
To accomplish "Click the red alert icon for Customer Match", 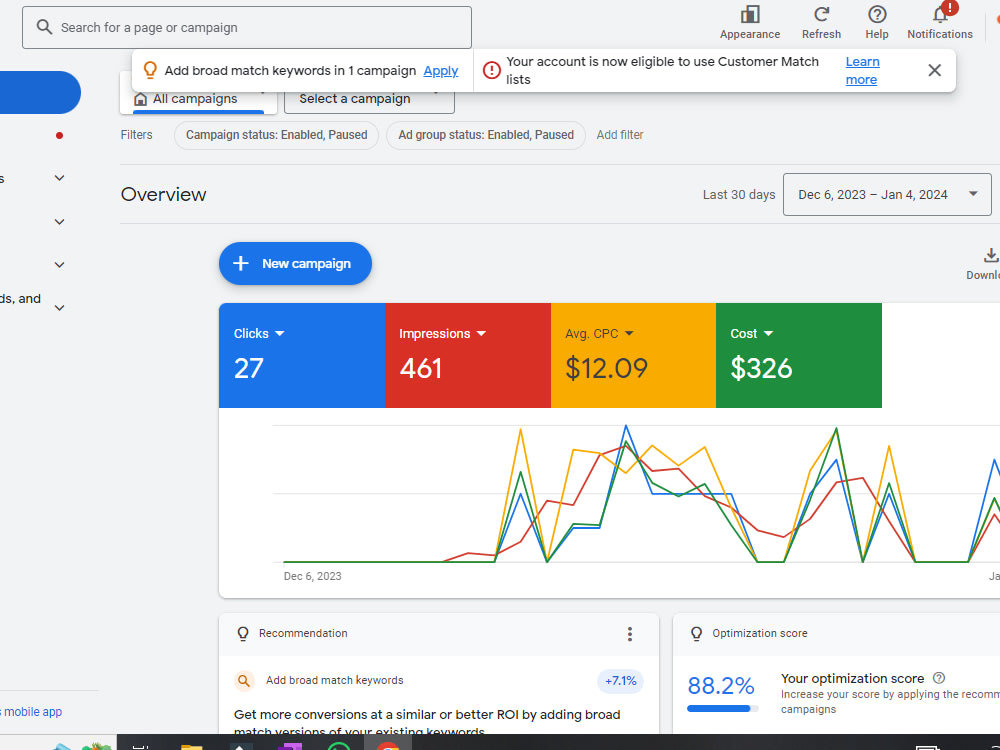I will click(x=492, y=70).
